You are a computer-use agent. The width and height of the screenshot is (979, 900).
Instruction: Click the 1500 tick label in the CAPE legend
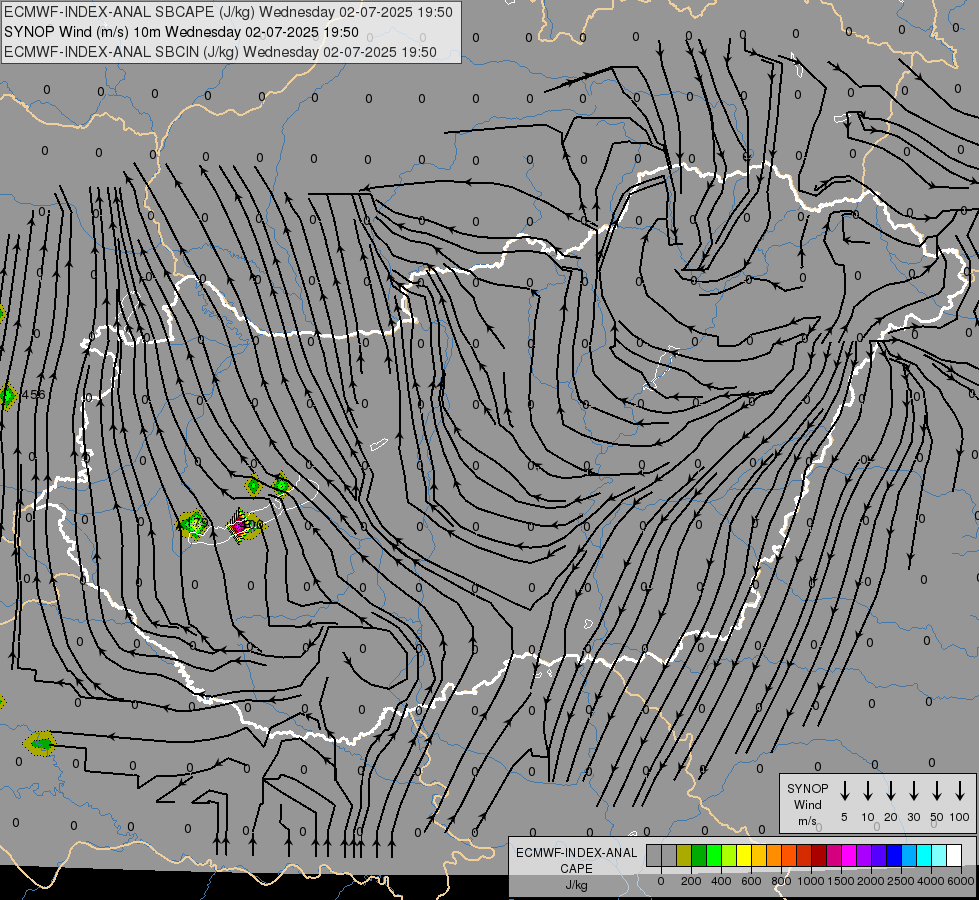841,881
